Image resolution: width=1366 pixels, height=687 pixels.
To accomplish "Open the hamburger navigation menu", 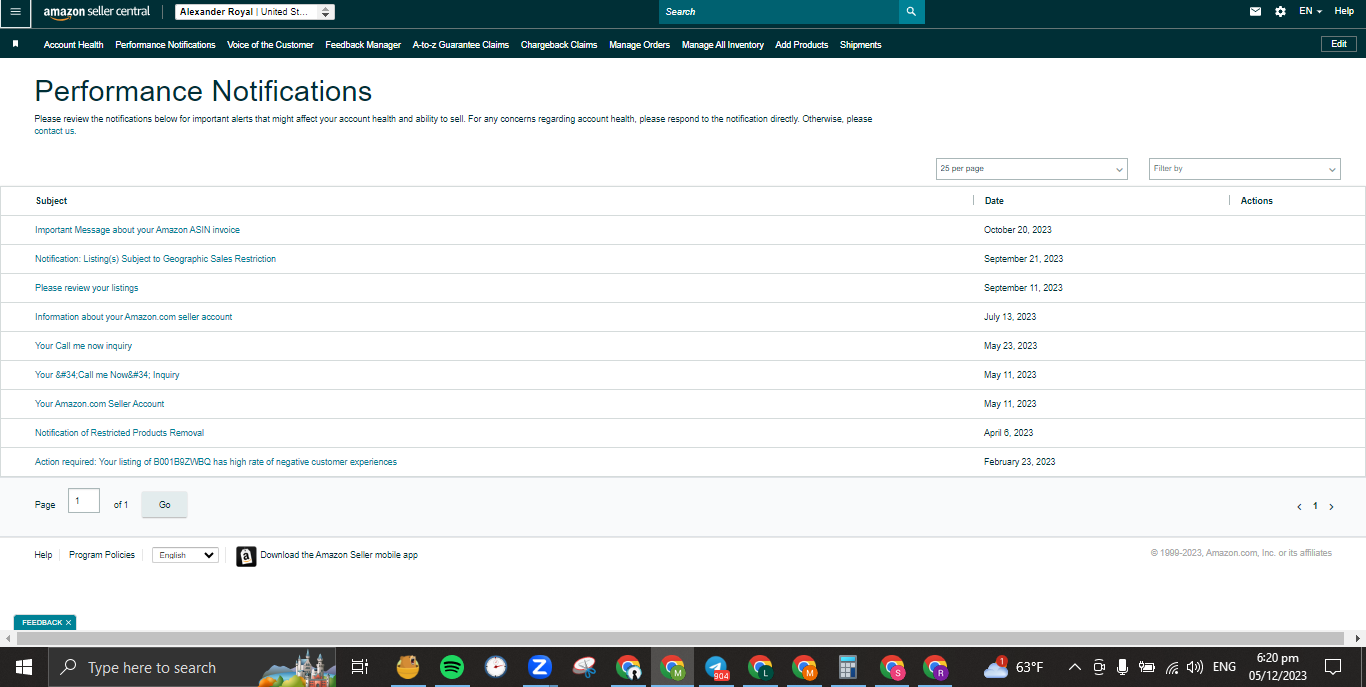I will (x=15, y=12).
